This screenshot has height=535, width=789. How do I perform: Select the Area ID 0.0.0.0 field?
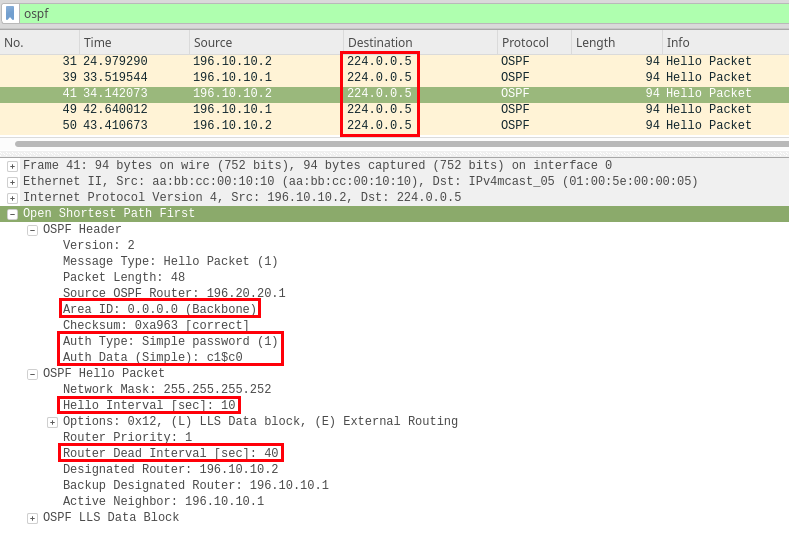[x=160, y=310]
